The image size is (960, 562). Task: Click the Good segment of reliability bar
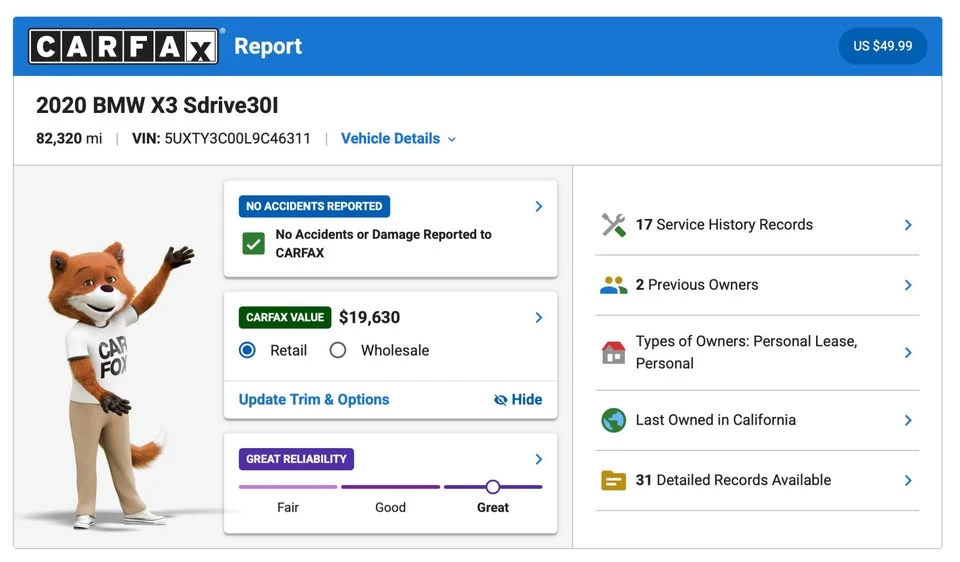point(391,487)
